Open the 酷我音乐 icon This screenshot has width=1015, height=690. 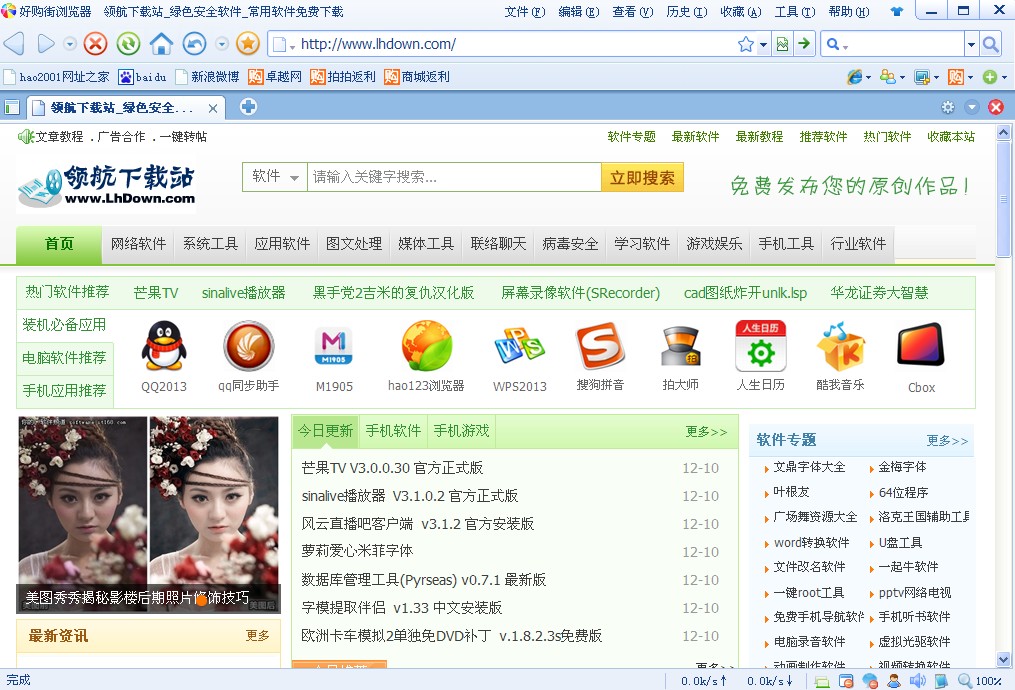click(840, 346)
